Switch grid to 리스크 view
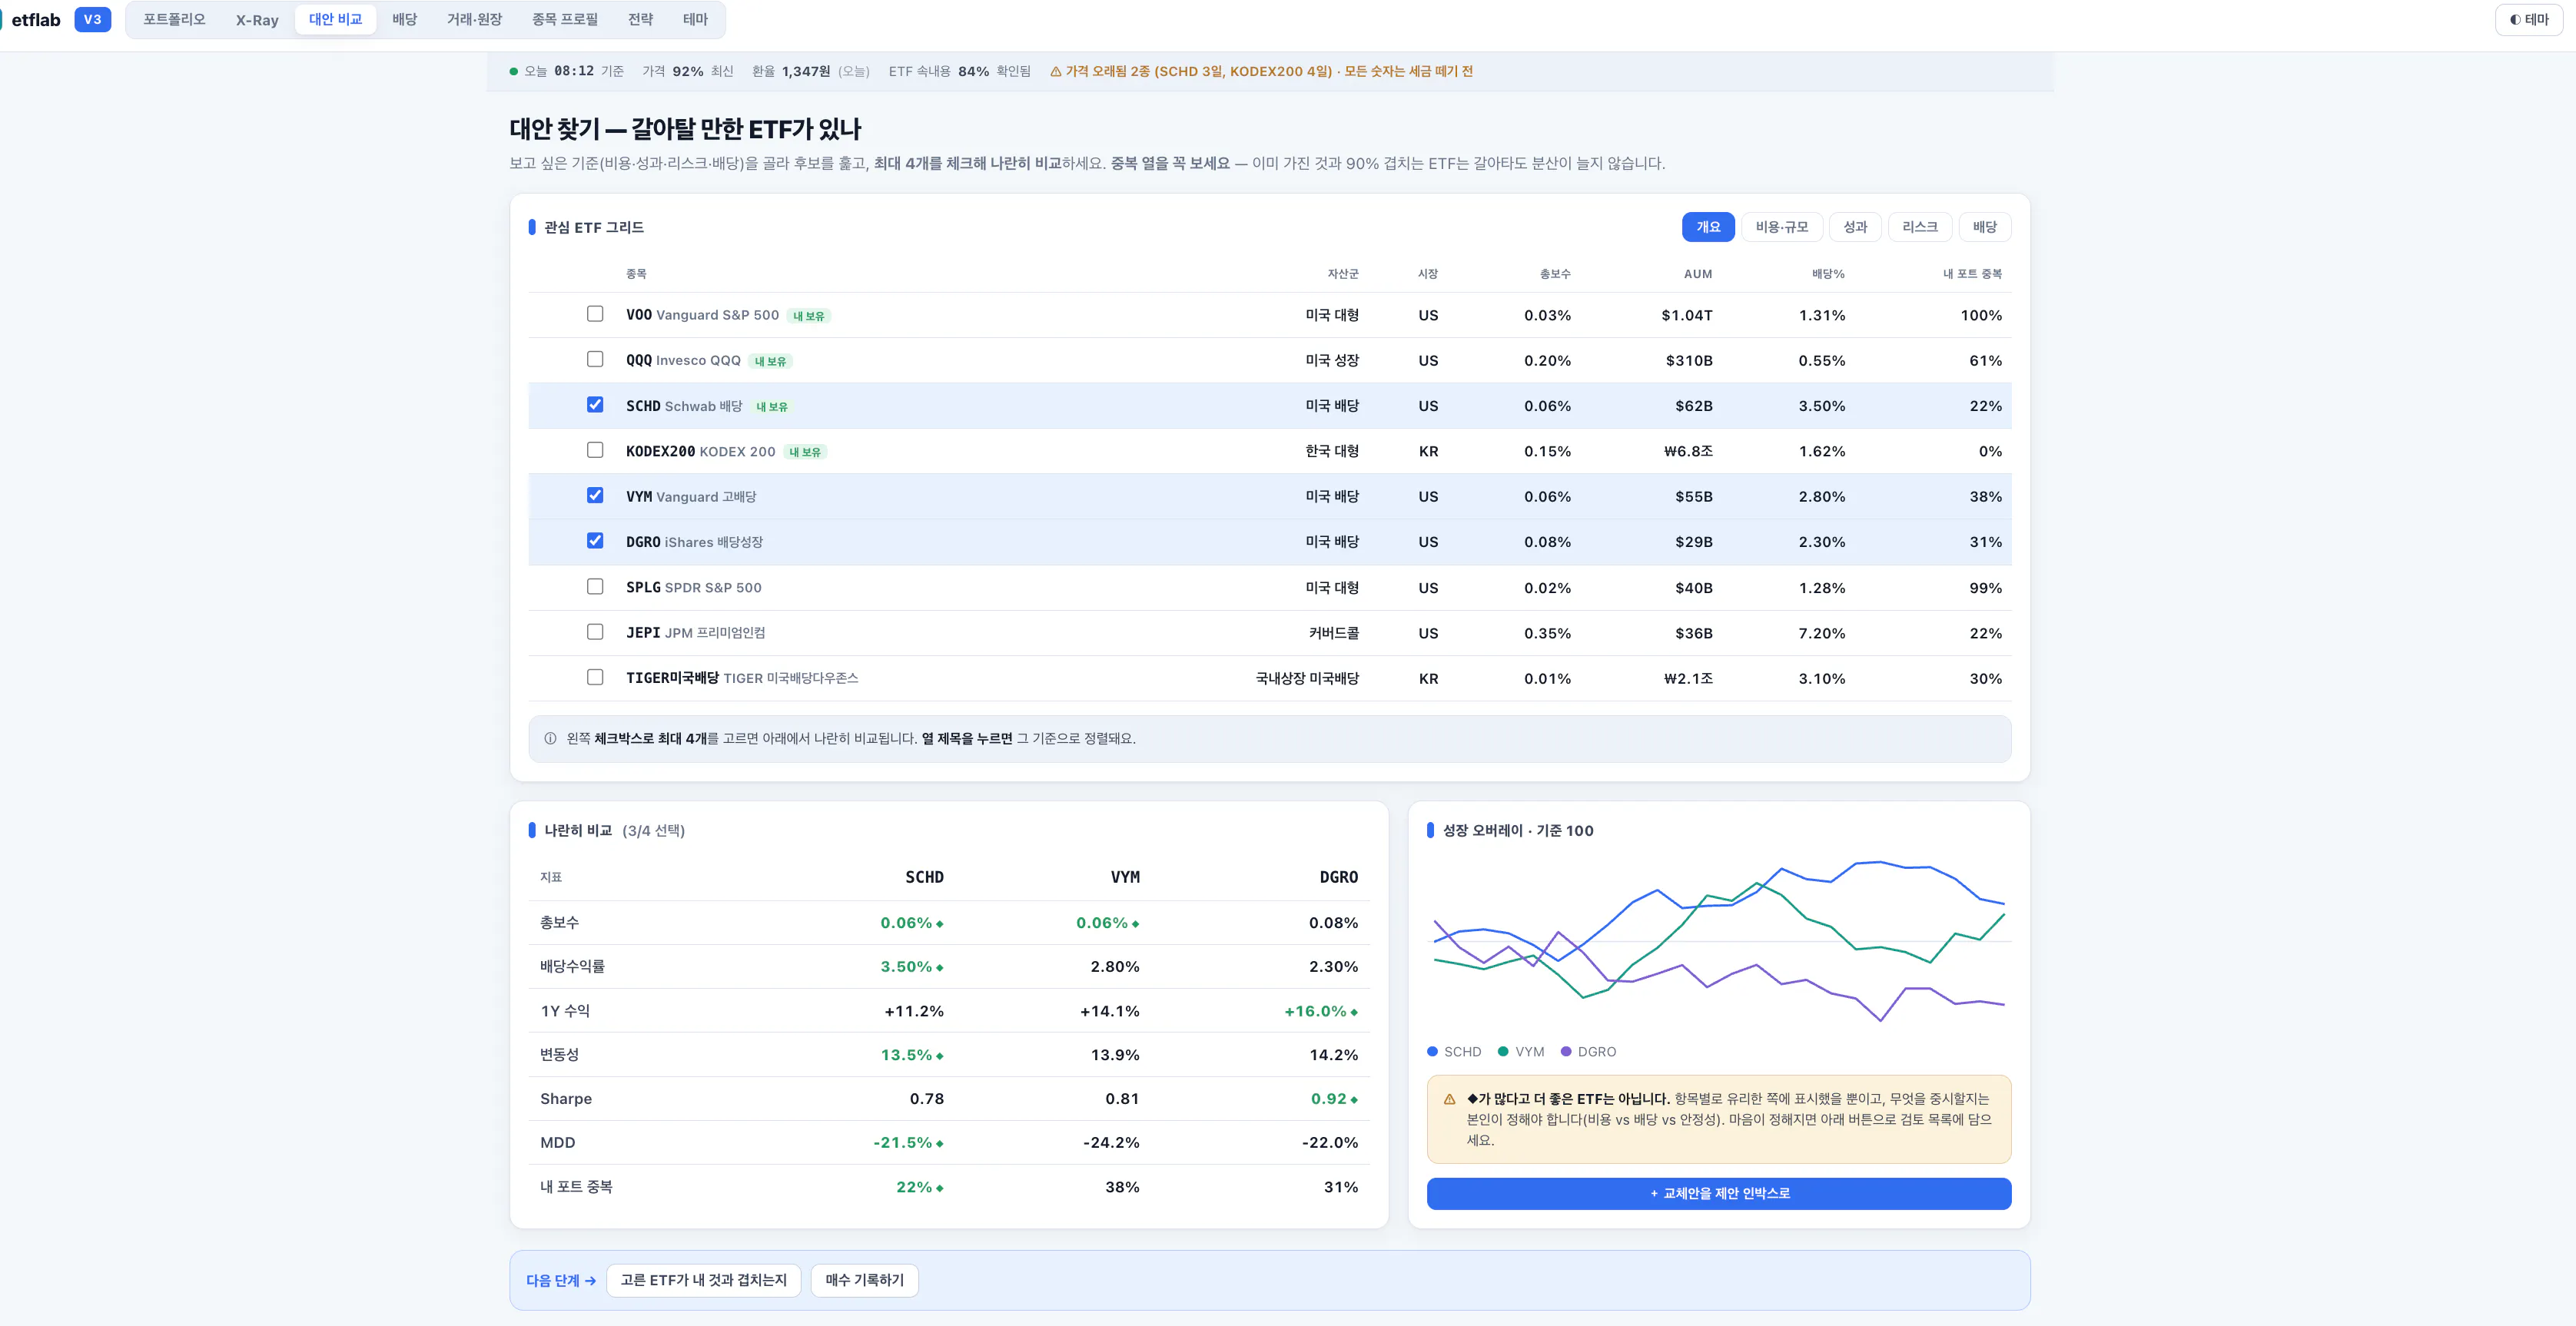2576x1326 pixels. click(x=1919, y=227)
